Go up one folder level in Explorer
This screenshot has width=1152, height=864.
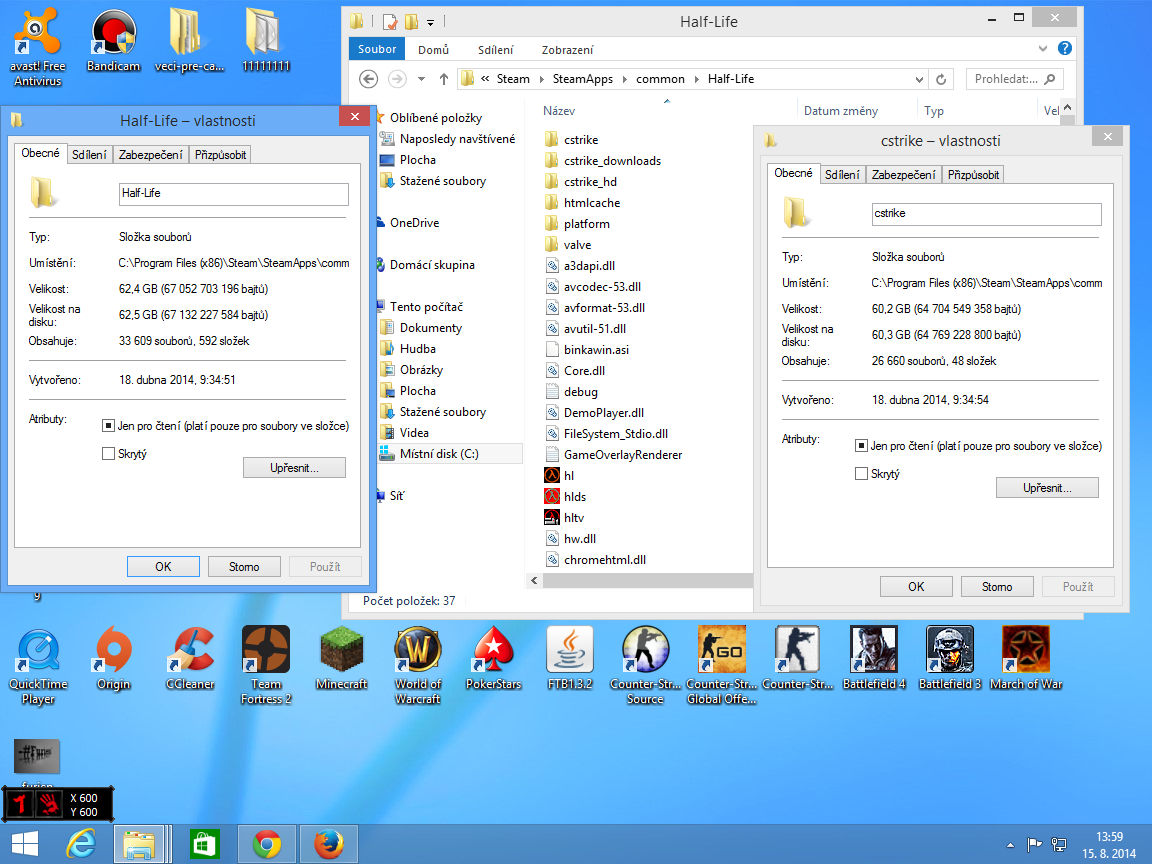(x=443, y=79)
